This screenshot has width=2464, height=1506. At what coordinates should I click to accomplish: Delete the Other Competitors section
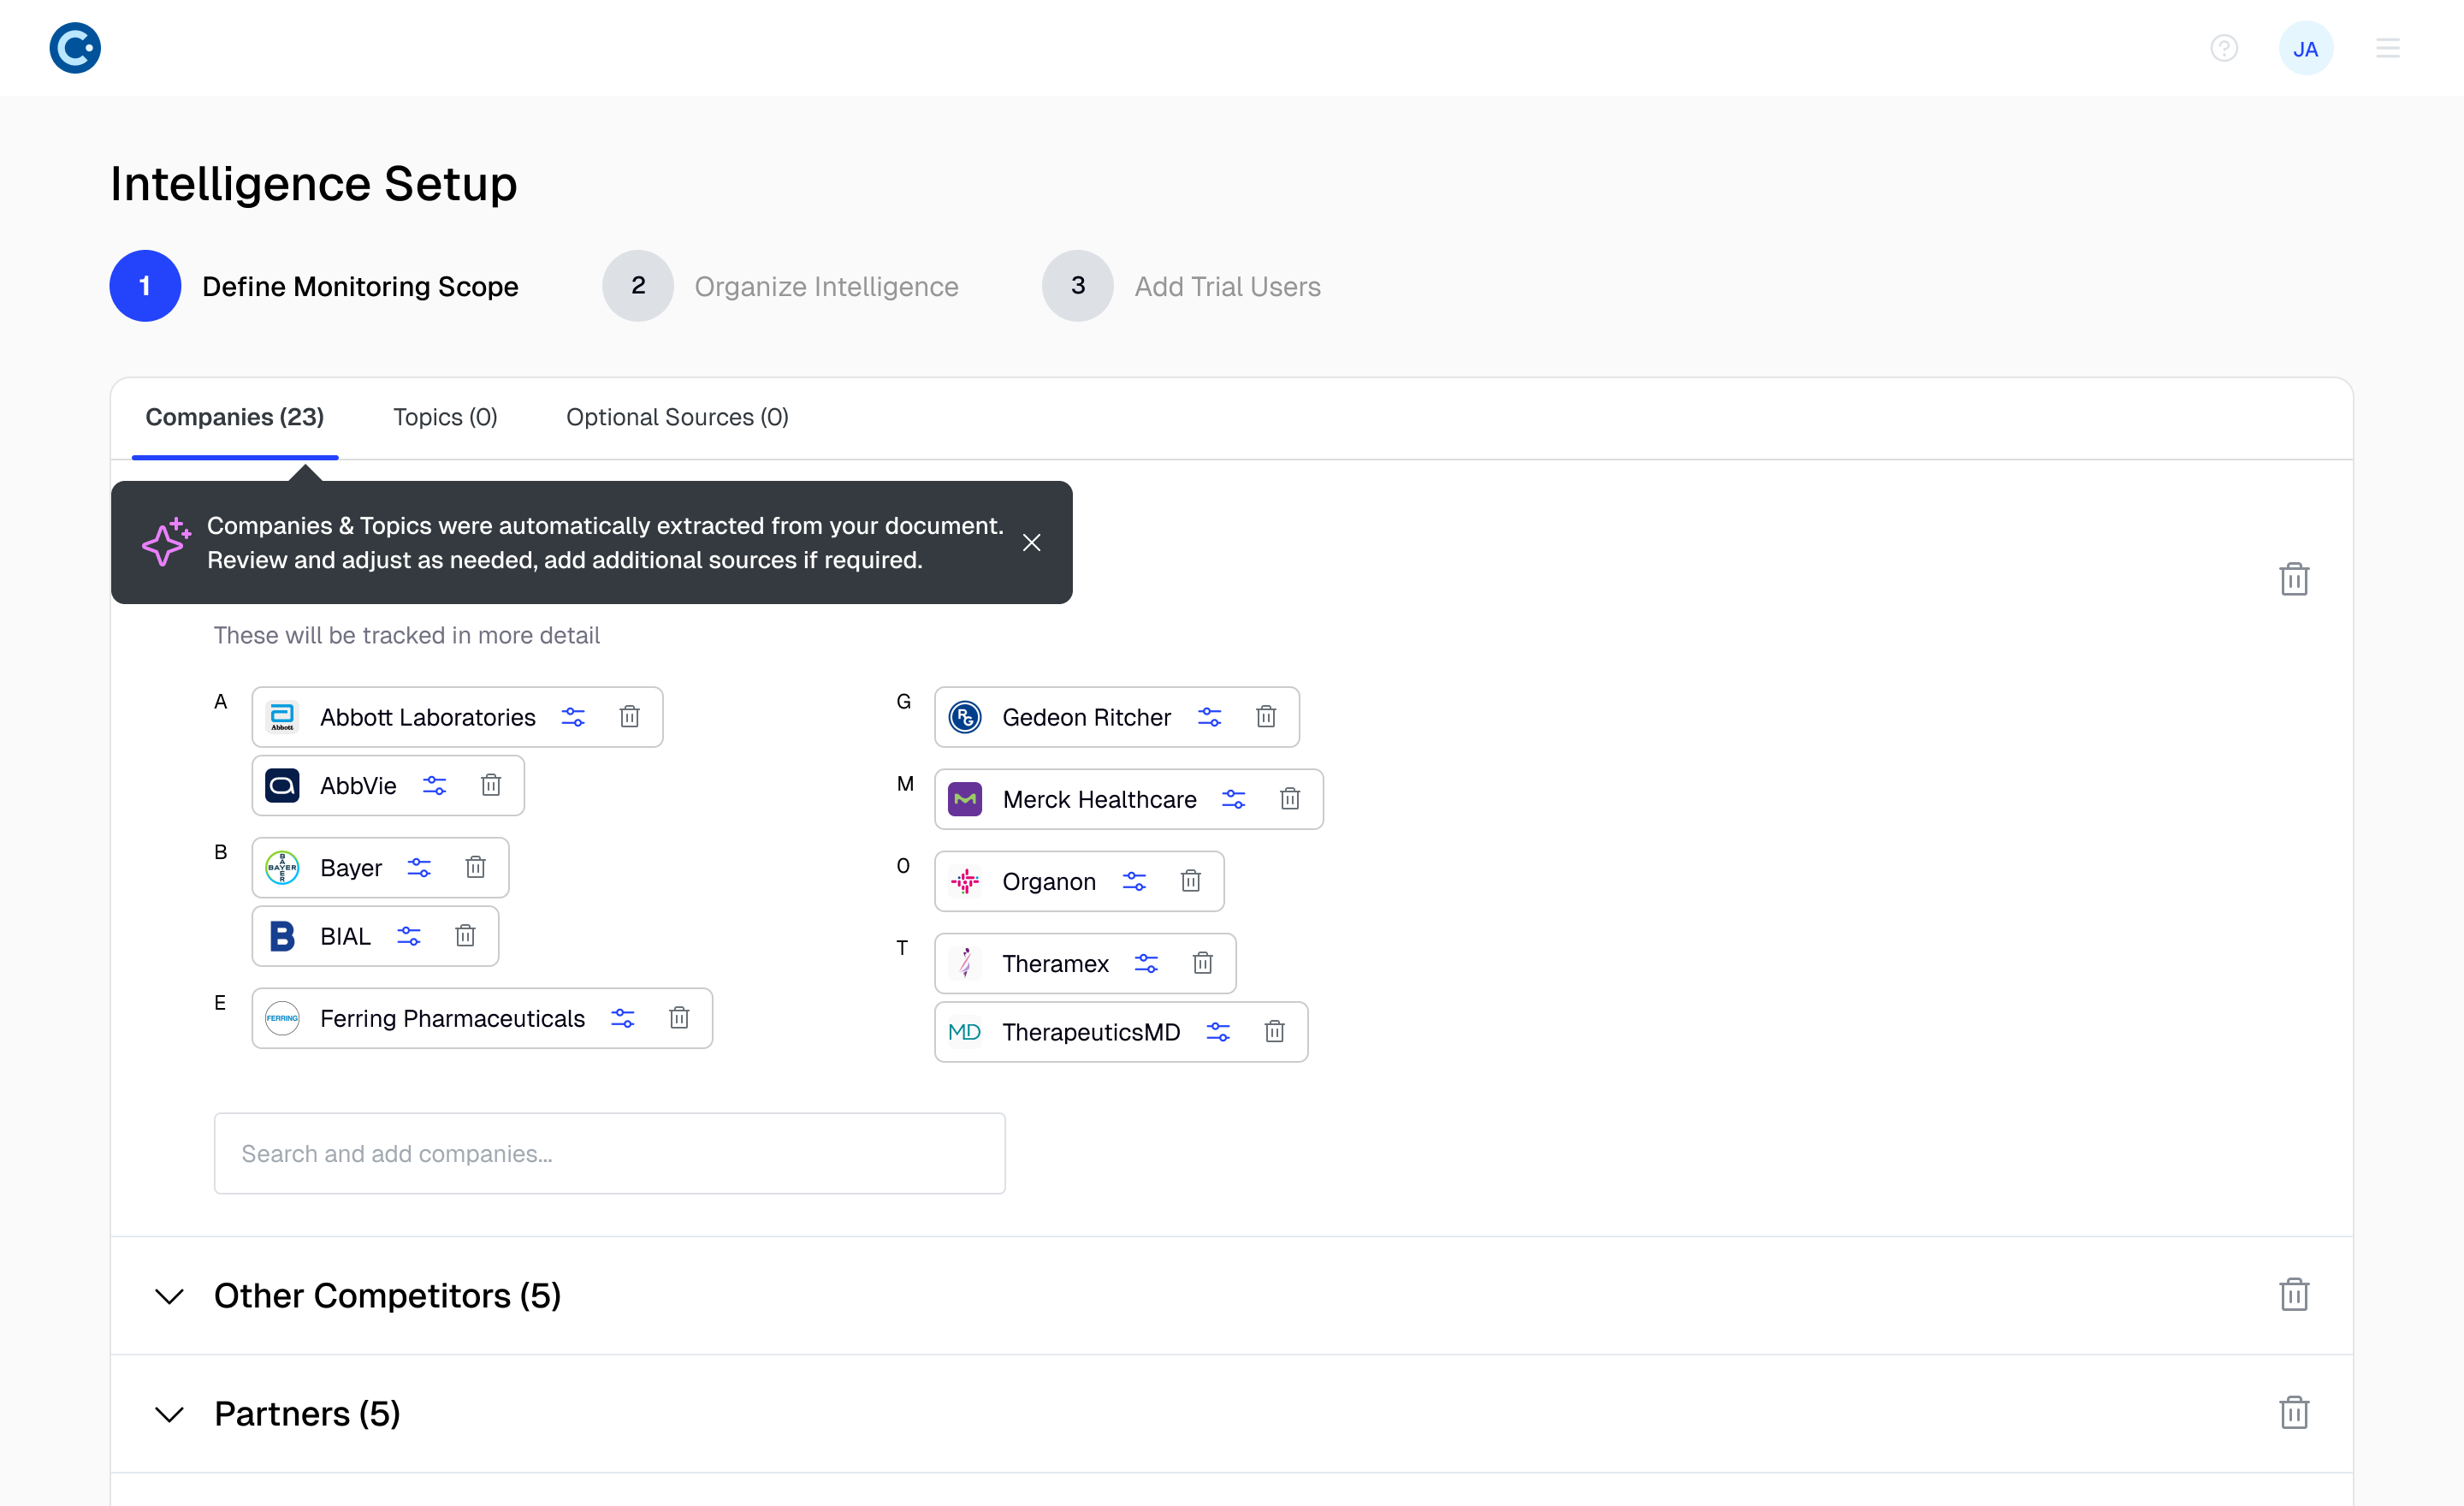click(x=2294, y=1294)
